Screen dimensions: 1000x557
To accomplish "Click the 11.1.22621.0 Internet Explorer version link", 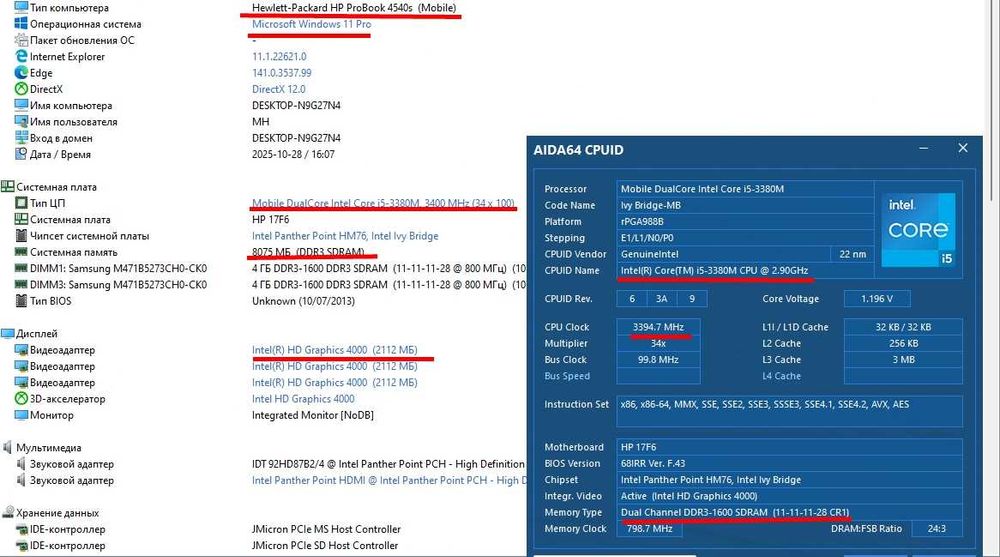I will [x=279, y=56].
